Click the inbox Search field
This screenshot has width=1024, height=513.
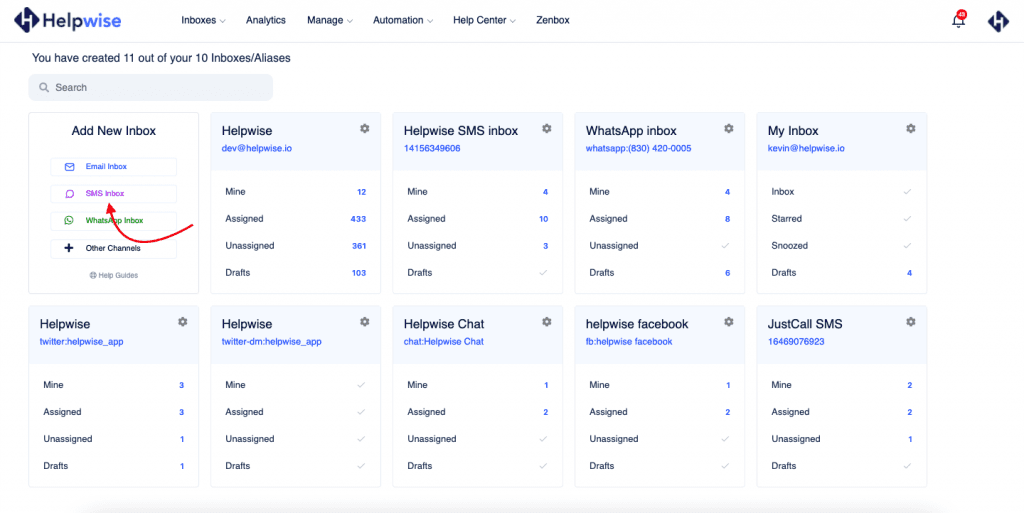(x=150, y=88)
